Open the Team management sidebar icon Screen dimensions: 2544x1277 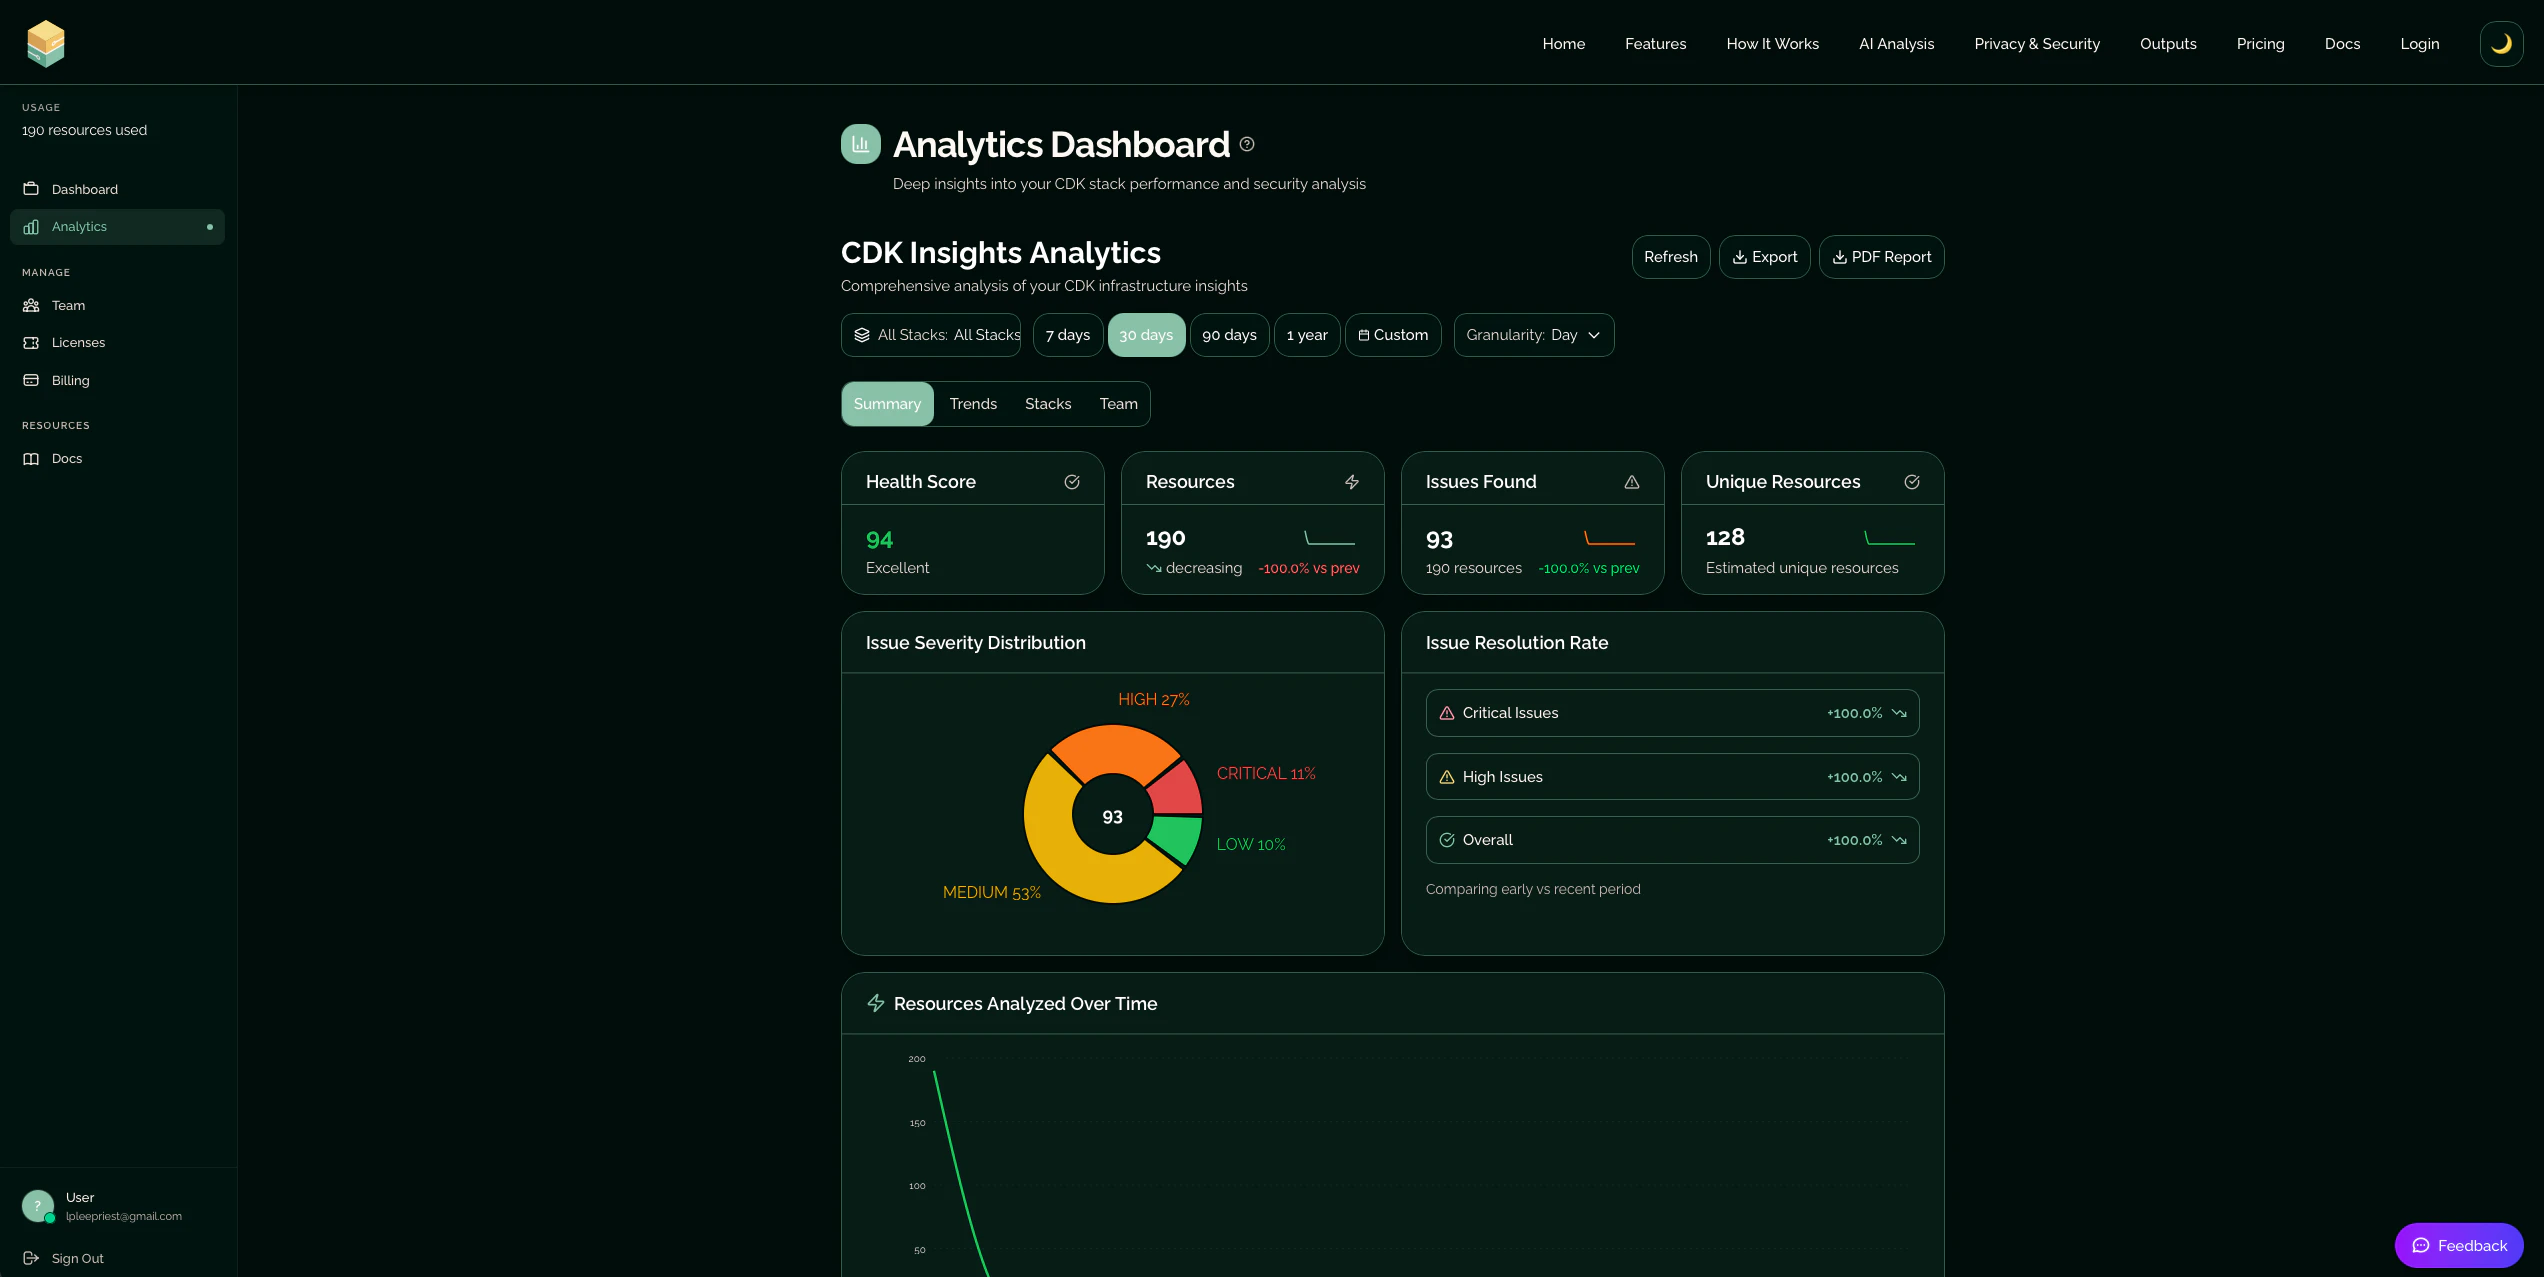31,305
